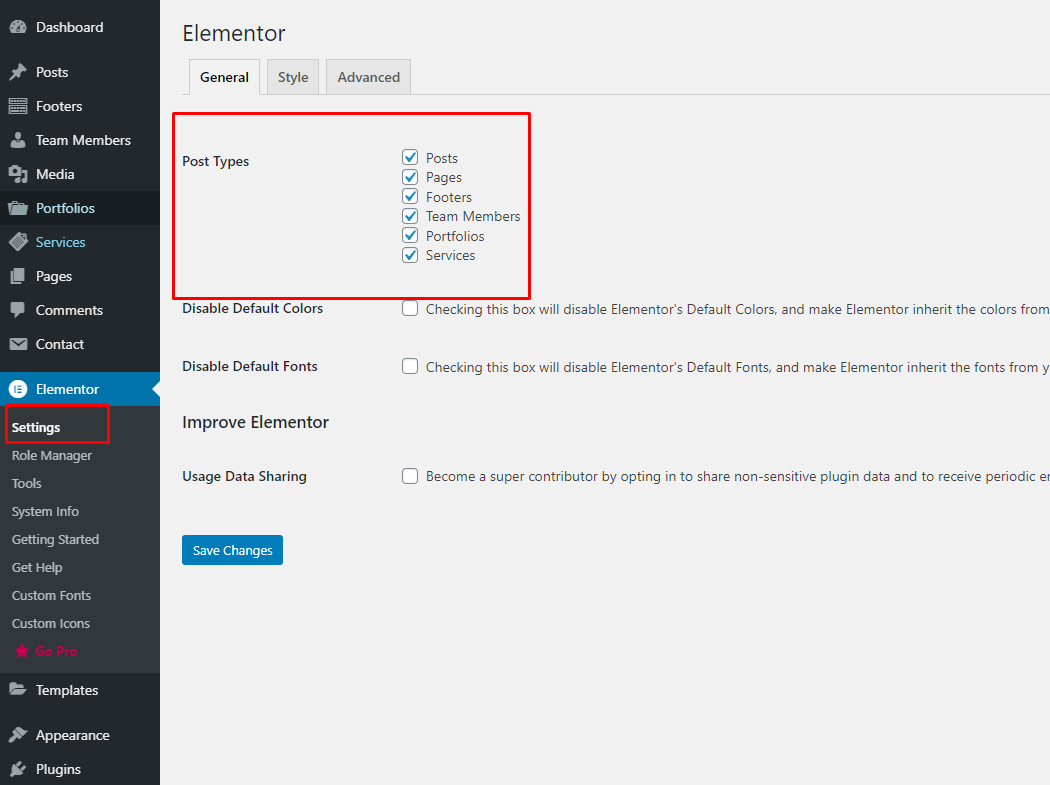
Task: Open Role Manager submenu link
Action: [52, 455]
